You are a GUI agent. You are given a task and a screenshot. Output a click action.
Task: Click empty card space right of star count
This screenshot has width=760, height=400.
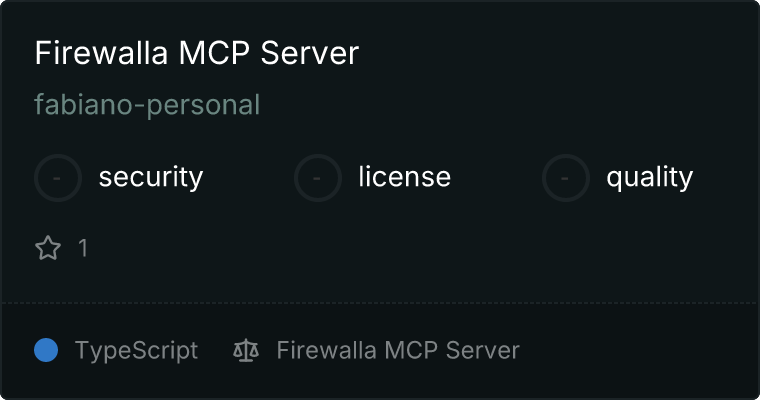[412, 248]
